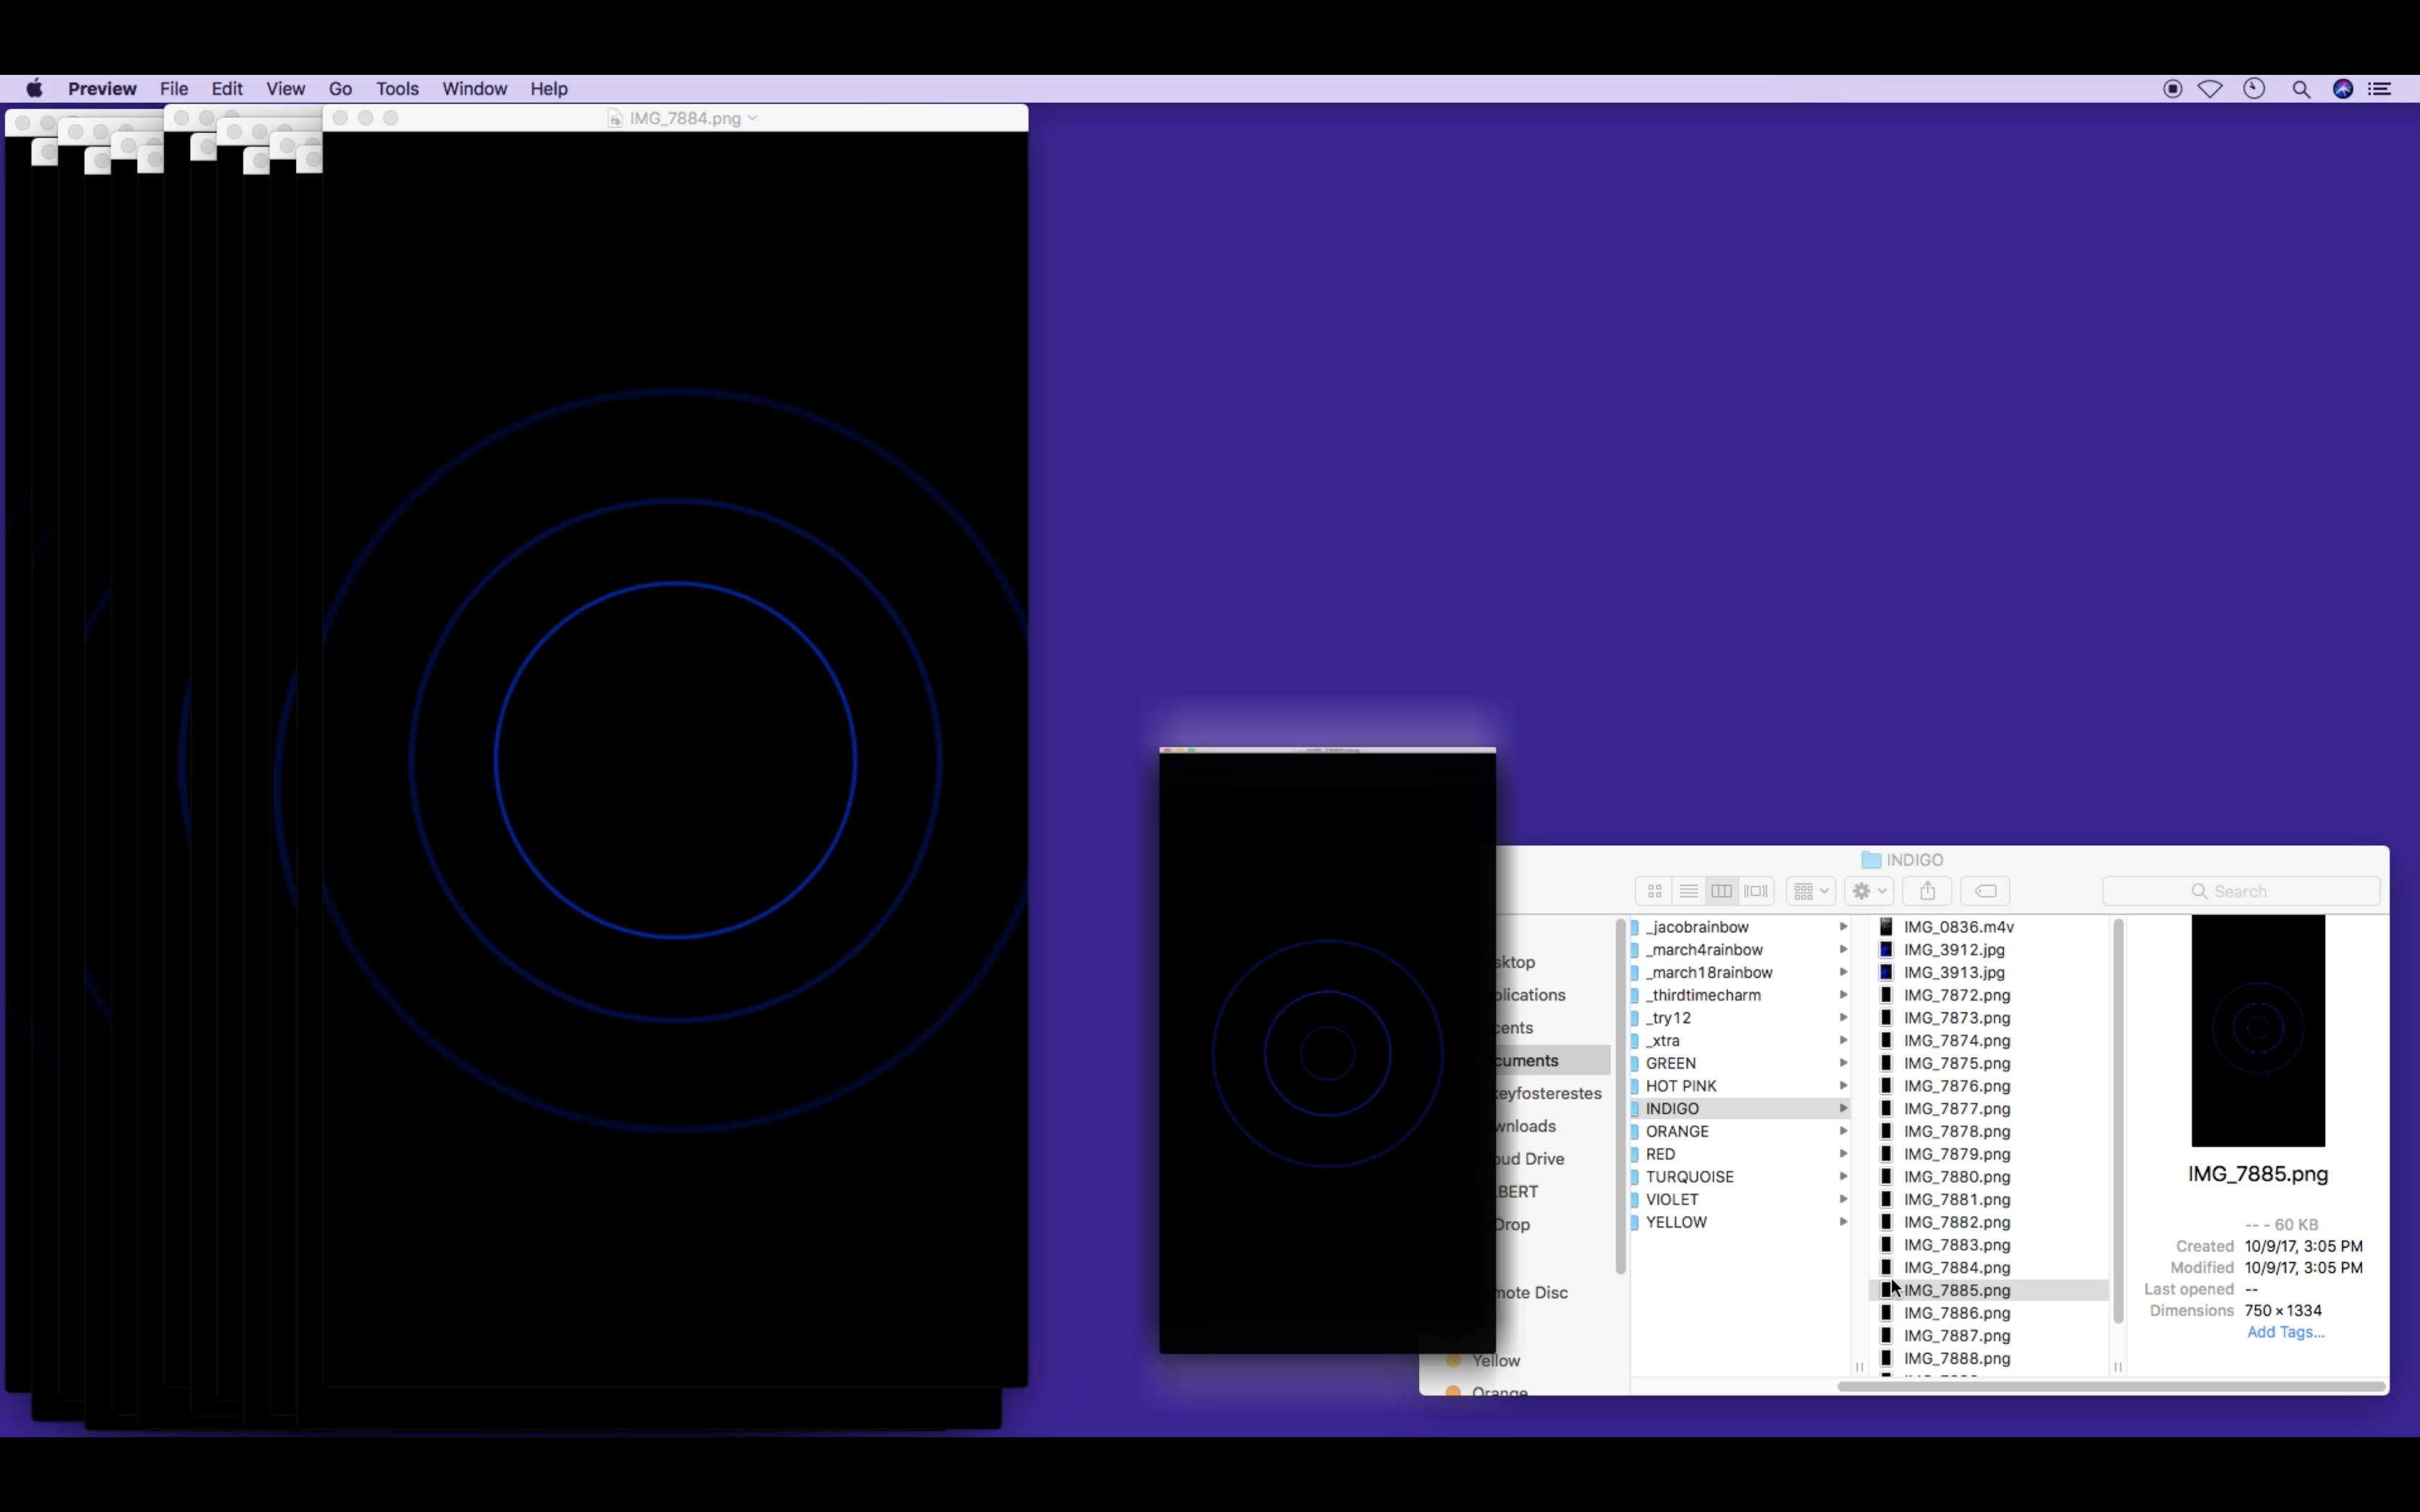Click the Add Tags… link
Image resolution: width=2420 pixels, height=1512 pixels.
tap(2285, 1332)
